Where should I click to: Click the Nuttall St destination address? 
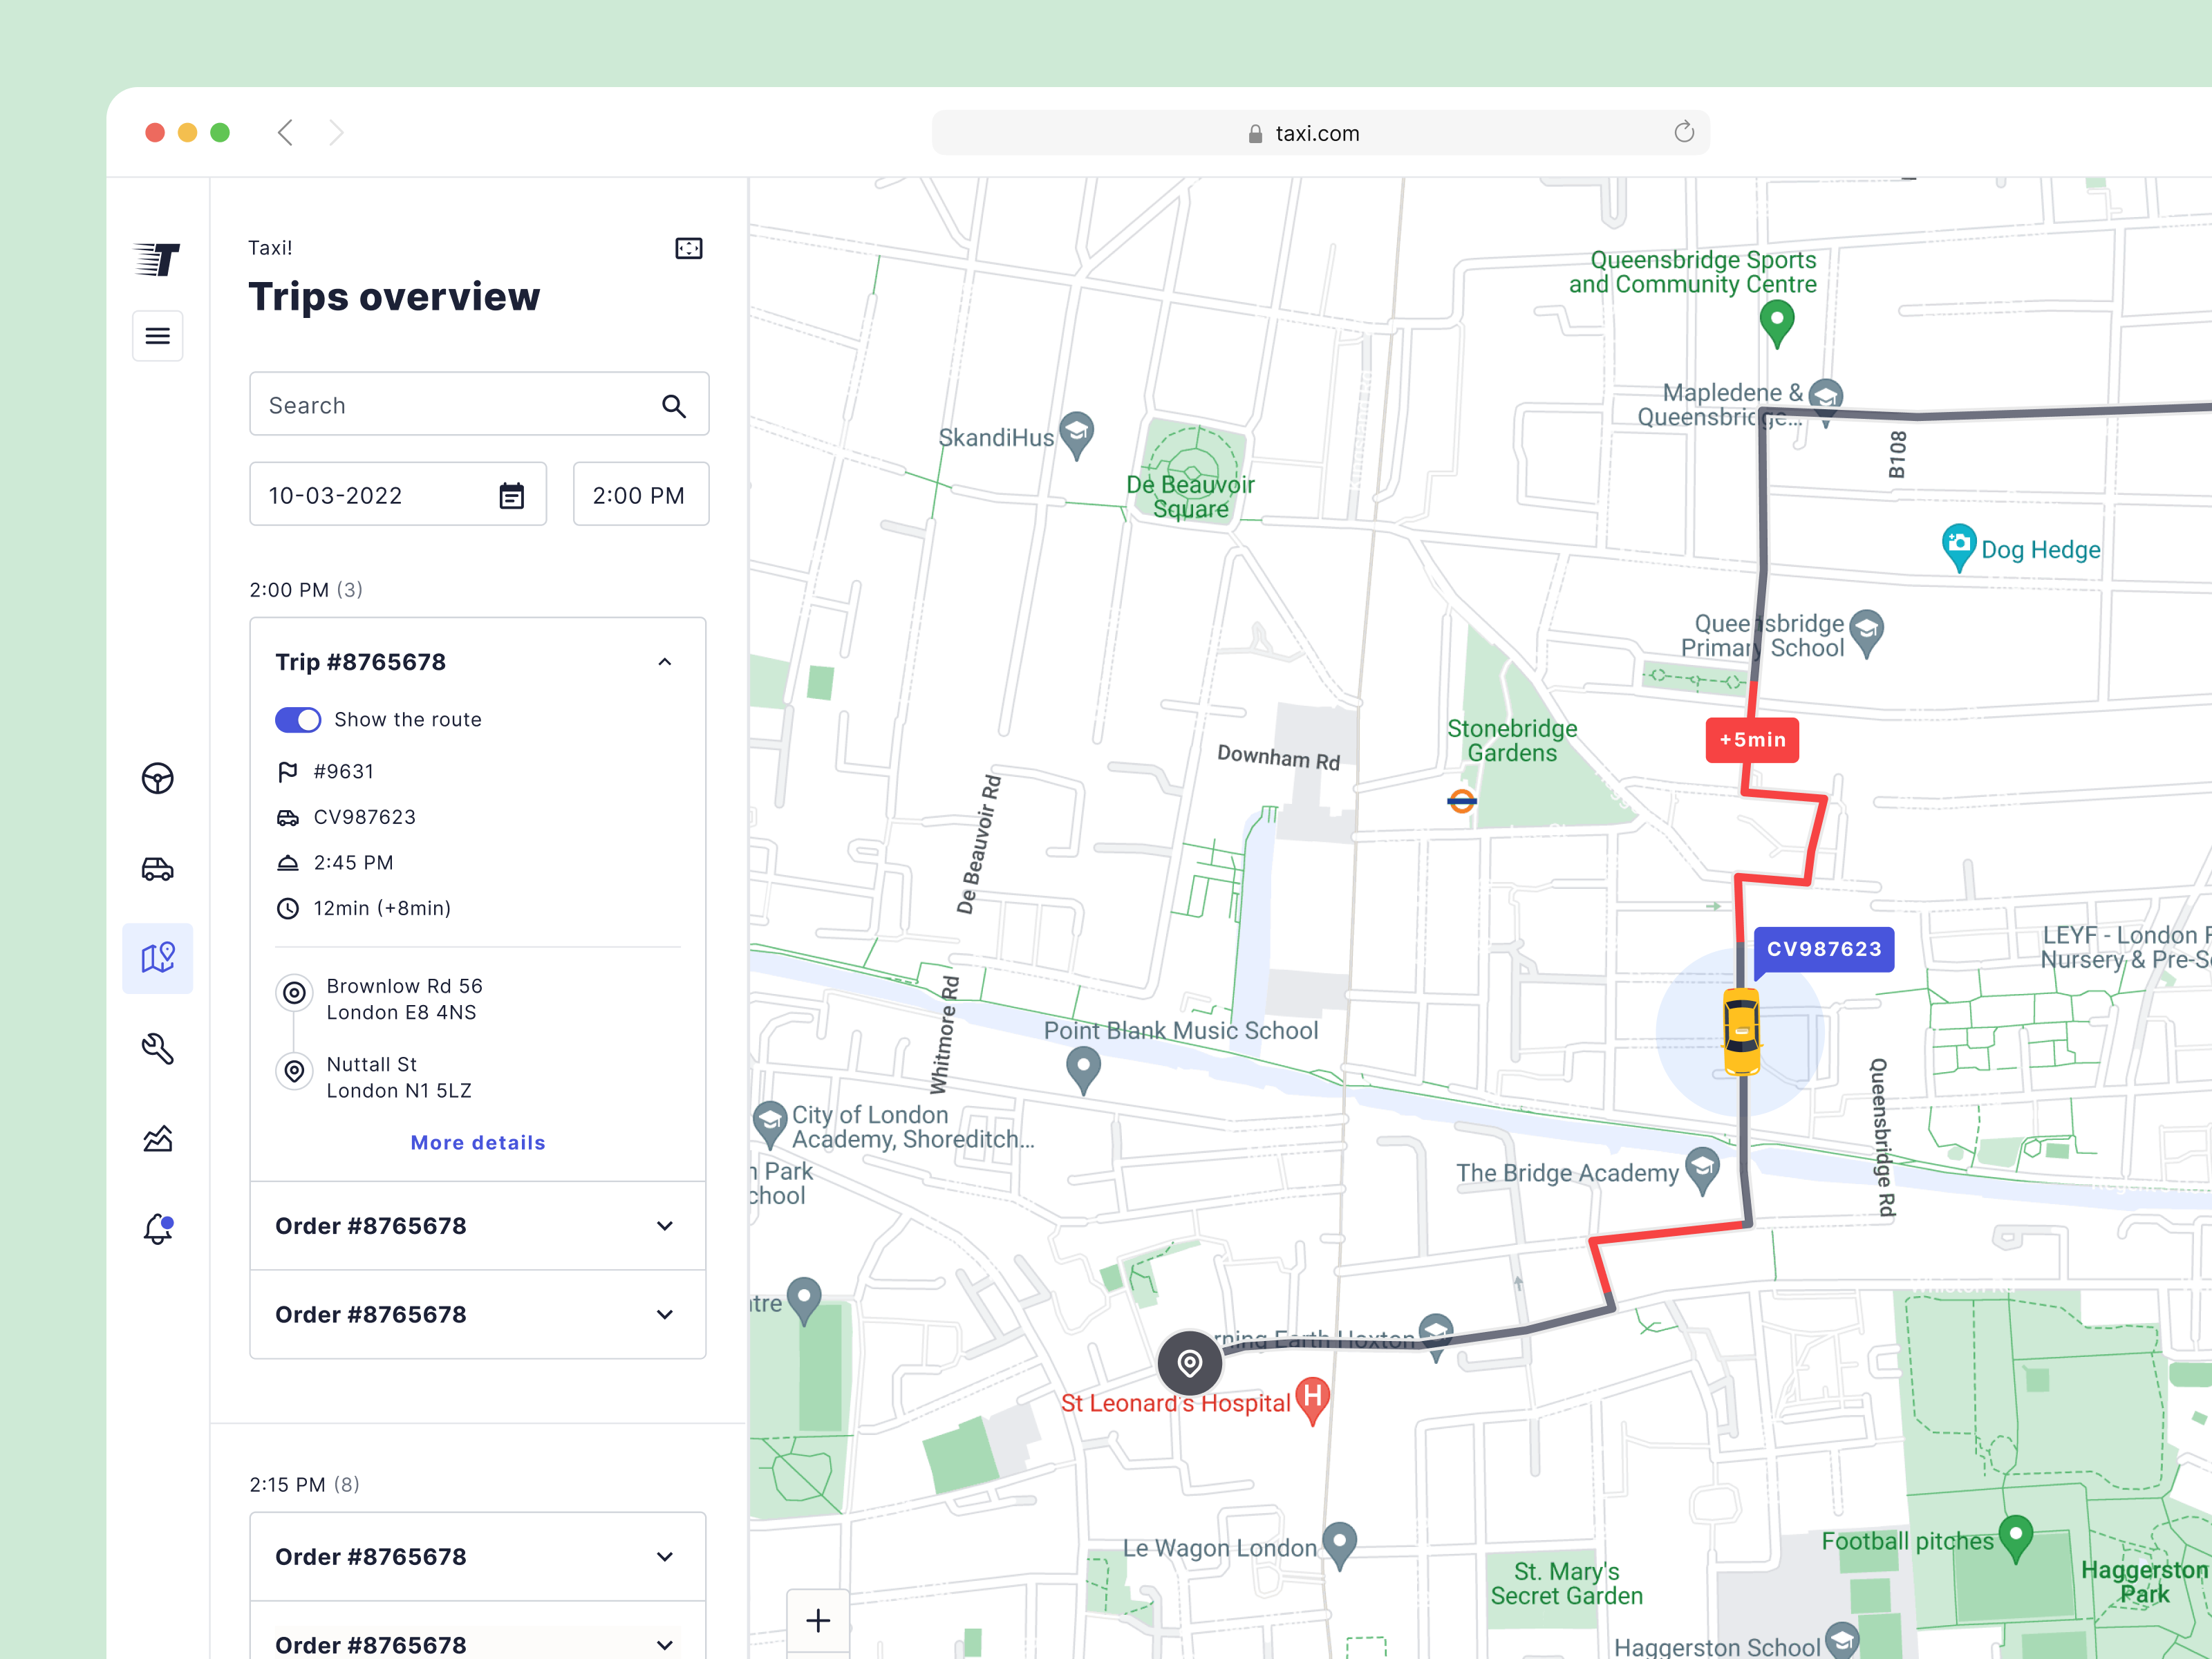click(399, 1078)
